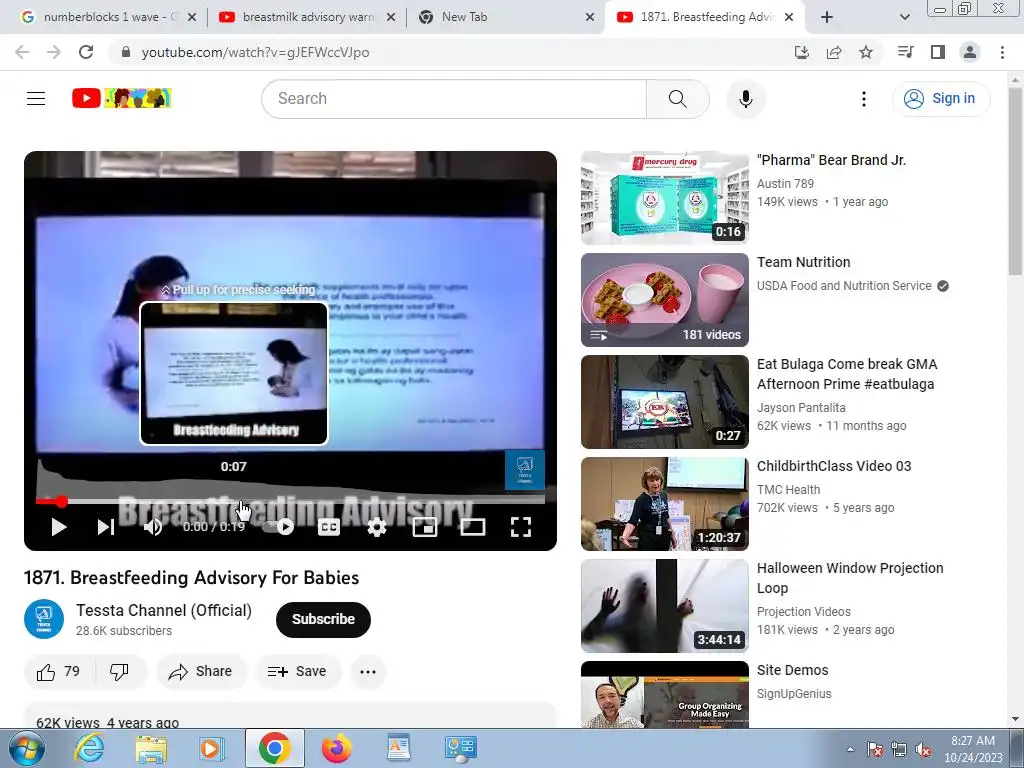Share this page icon in address bar
This screenshot has width=1024, height=768.
click(833, 52)
